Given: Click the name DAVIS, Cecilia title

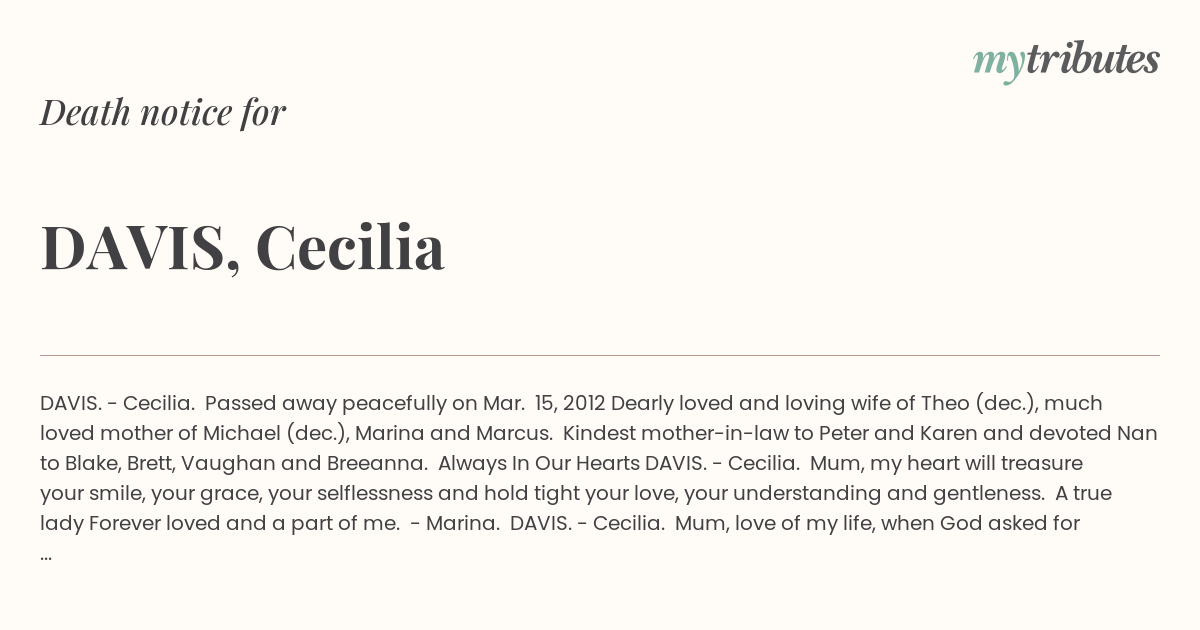Looking at the screenshot, I should coord(243,248).
